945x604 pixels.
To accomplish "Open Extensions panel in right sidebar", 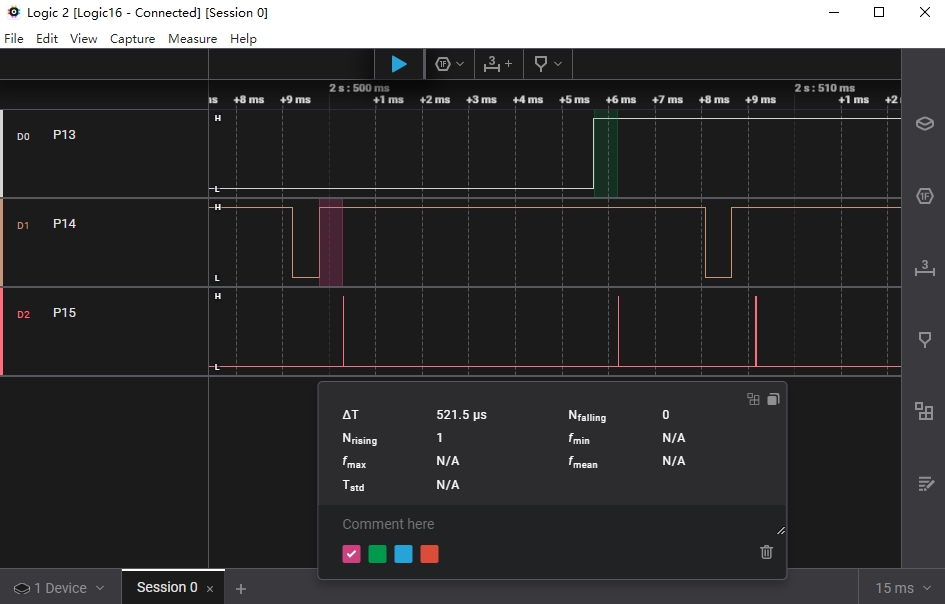I will pyautogui.click(x=925, y=411).
